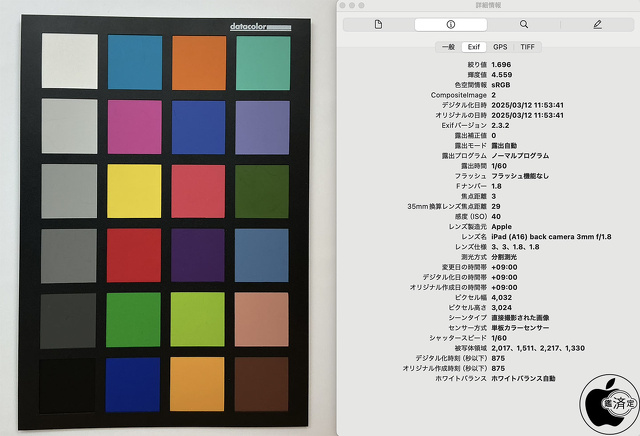This screenshot has height=436, width=640.
Task: Select the brown color patch
Action: point(263,385)
